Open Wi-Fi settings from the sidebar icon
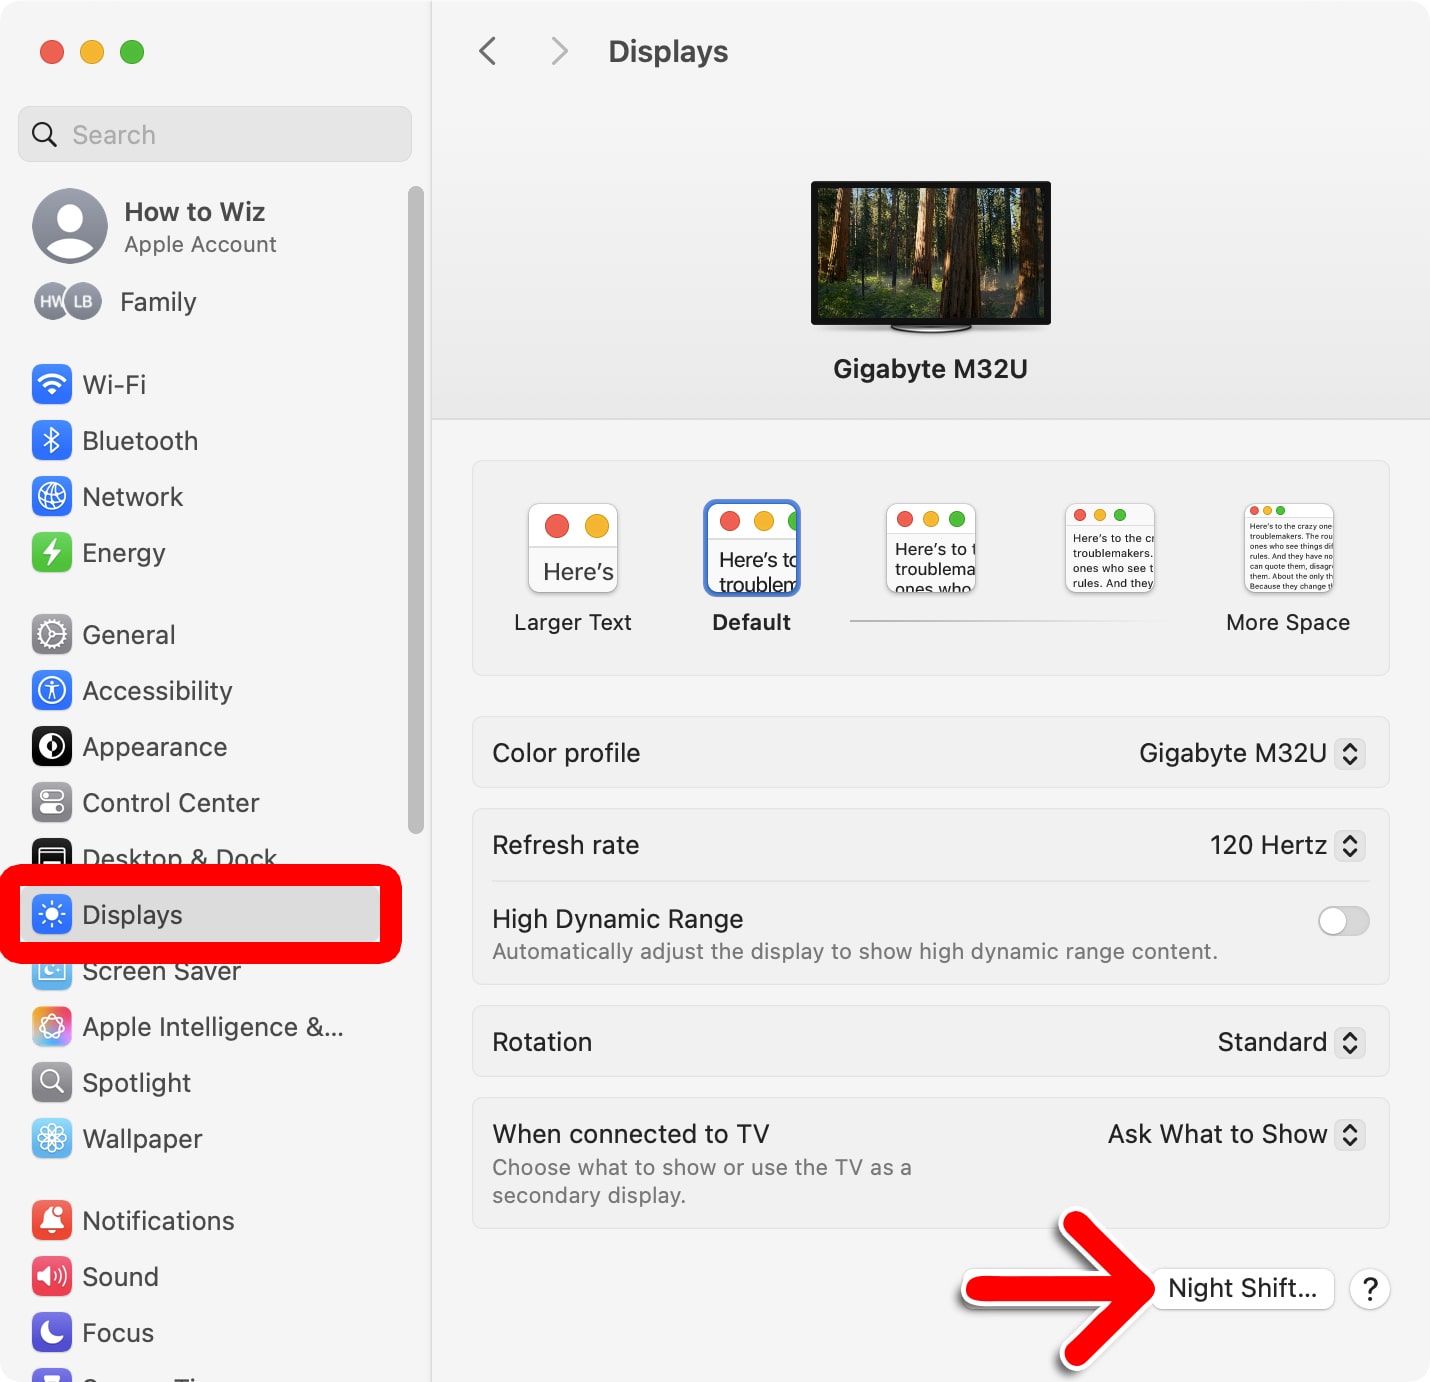This screenshot has height=1382, width=1430. point(52,384)
